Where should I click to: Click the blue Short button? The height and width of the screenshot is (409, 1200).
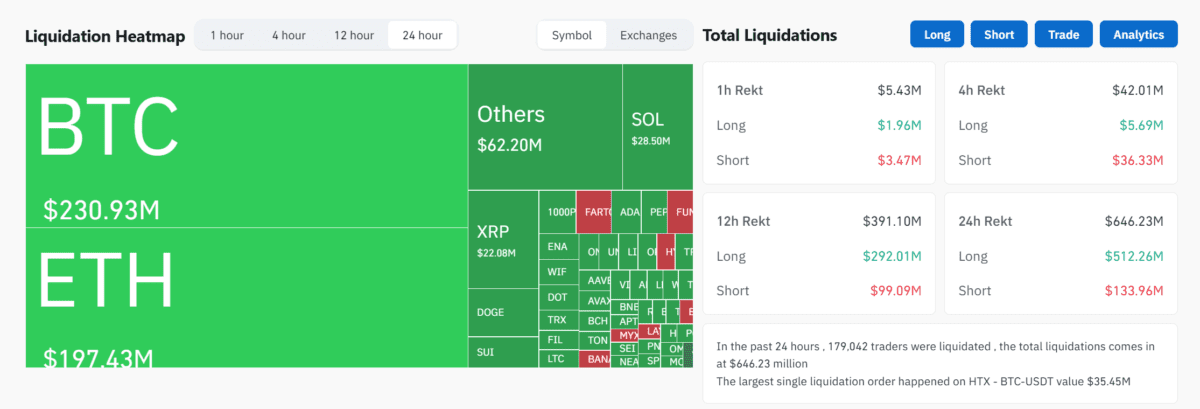point(999,34)
